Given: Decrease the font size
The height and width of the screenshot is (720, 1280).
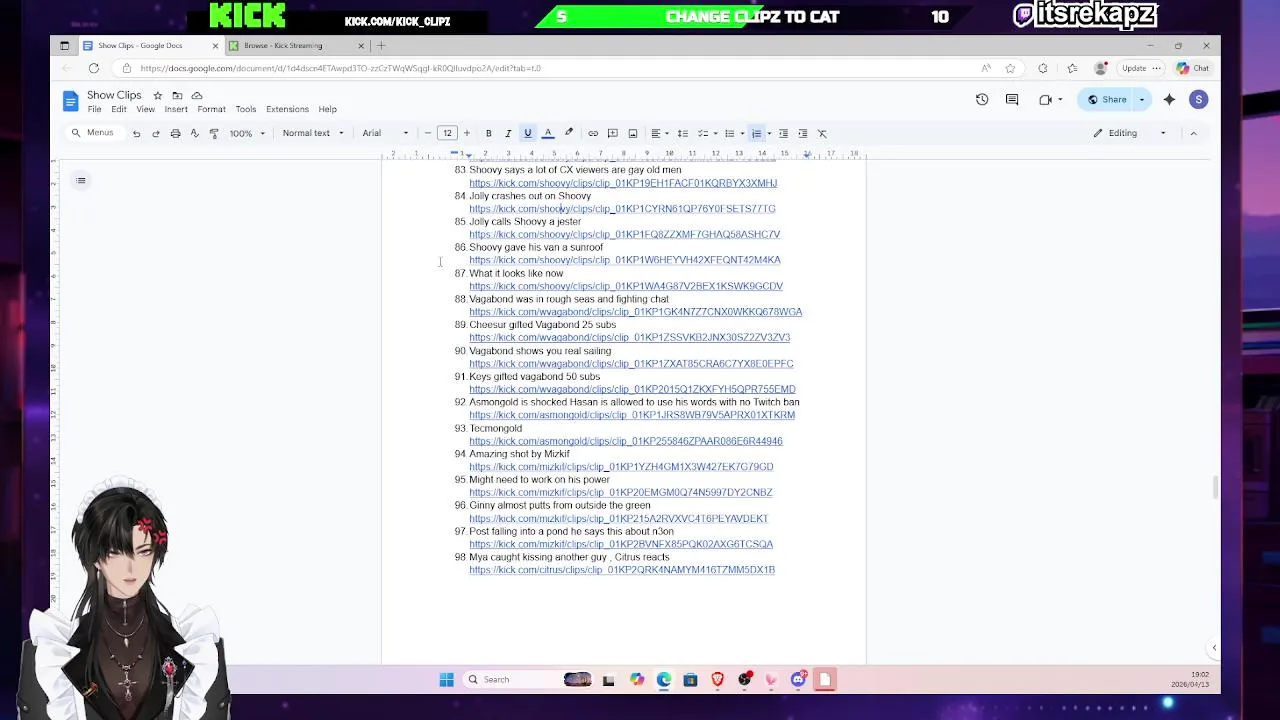Looking at the screenshot, I should click(x=428, y=133).
